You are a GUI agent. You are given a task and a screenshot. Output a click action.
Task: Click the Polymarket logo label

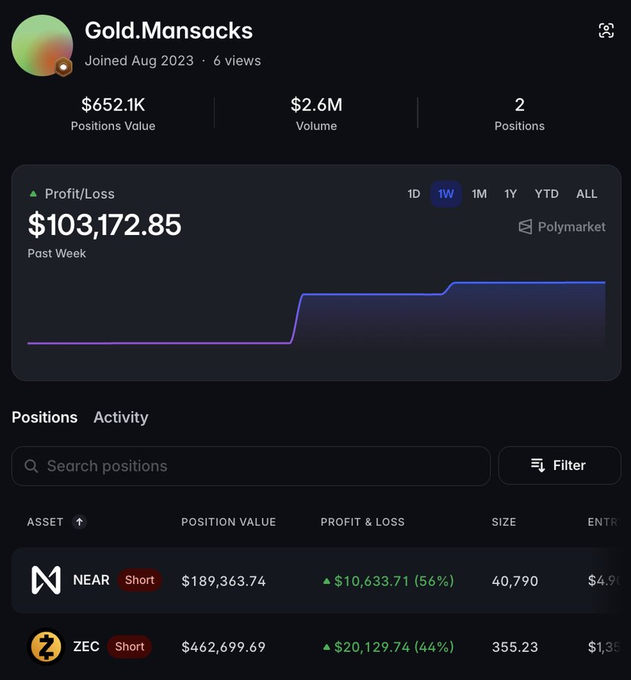tap(562, 227)
